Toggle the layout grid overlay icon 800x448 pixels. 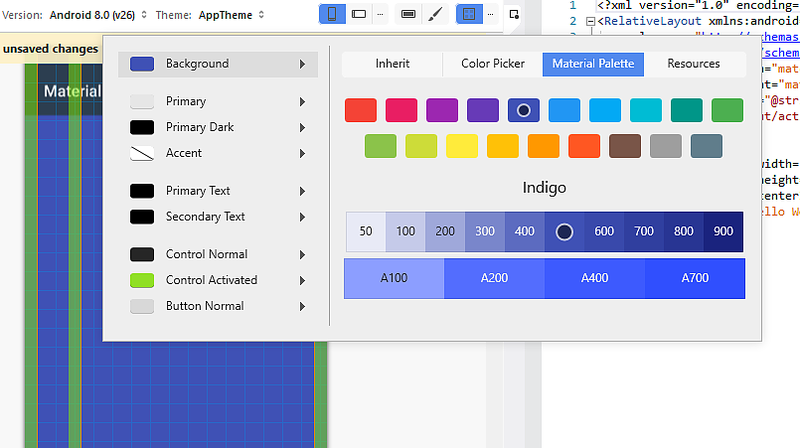pyautogui.click(x=469, y=14)
